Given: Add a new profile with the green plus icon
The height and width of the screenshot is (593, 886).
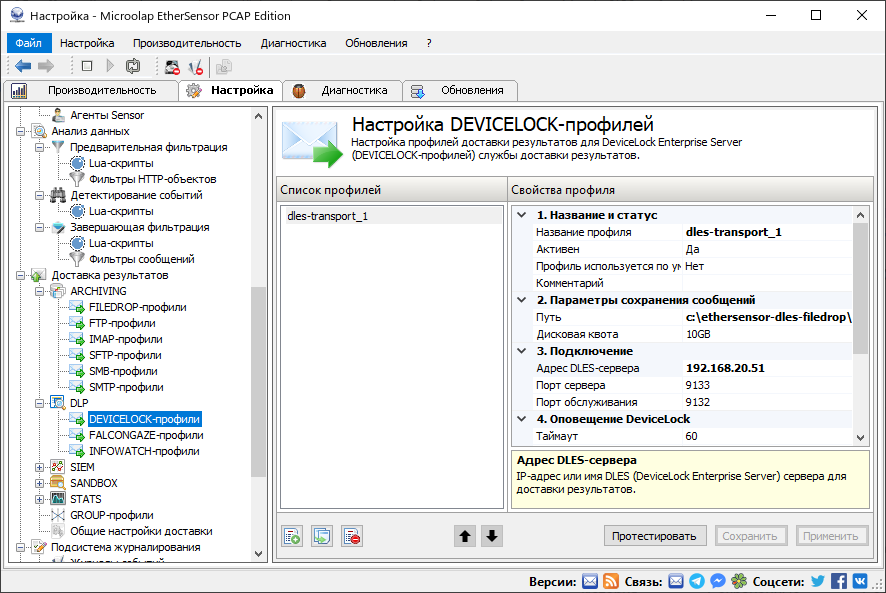Looking at the screenshot, I should pos(291,535).
